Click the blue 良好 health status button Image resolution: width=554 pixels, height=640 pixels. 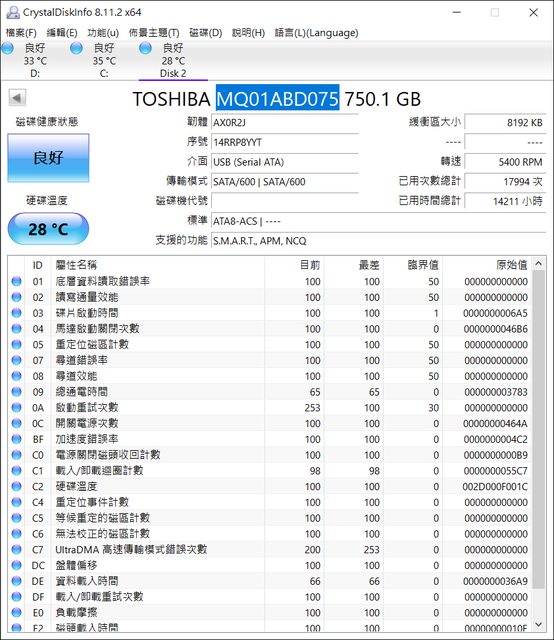coord(48,158)
